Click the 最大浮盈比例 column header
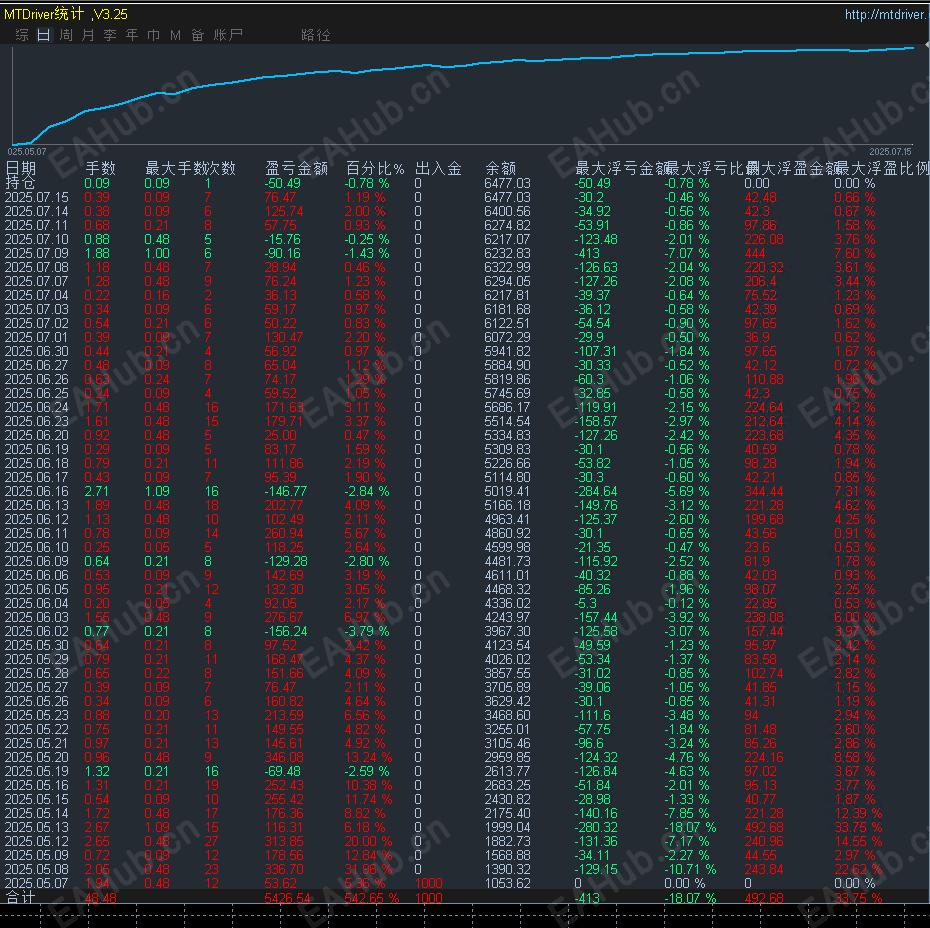 click(881, 168)
